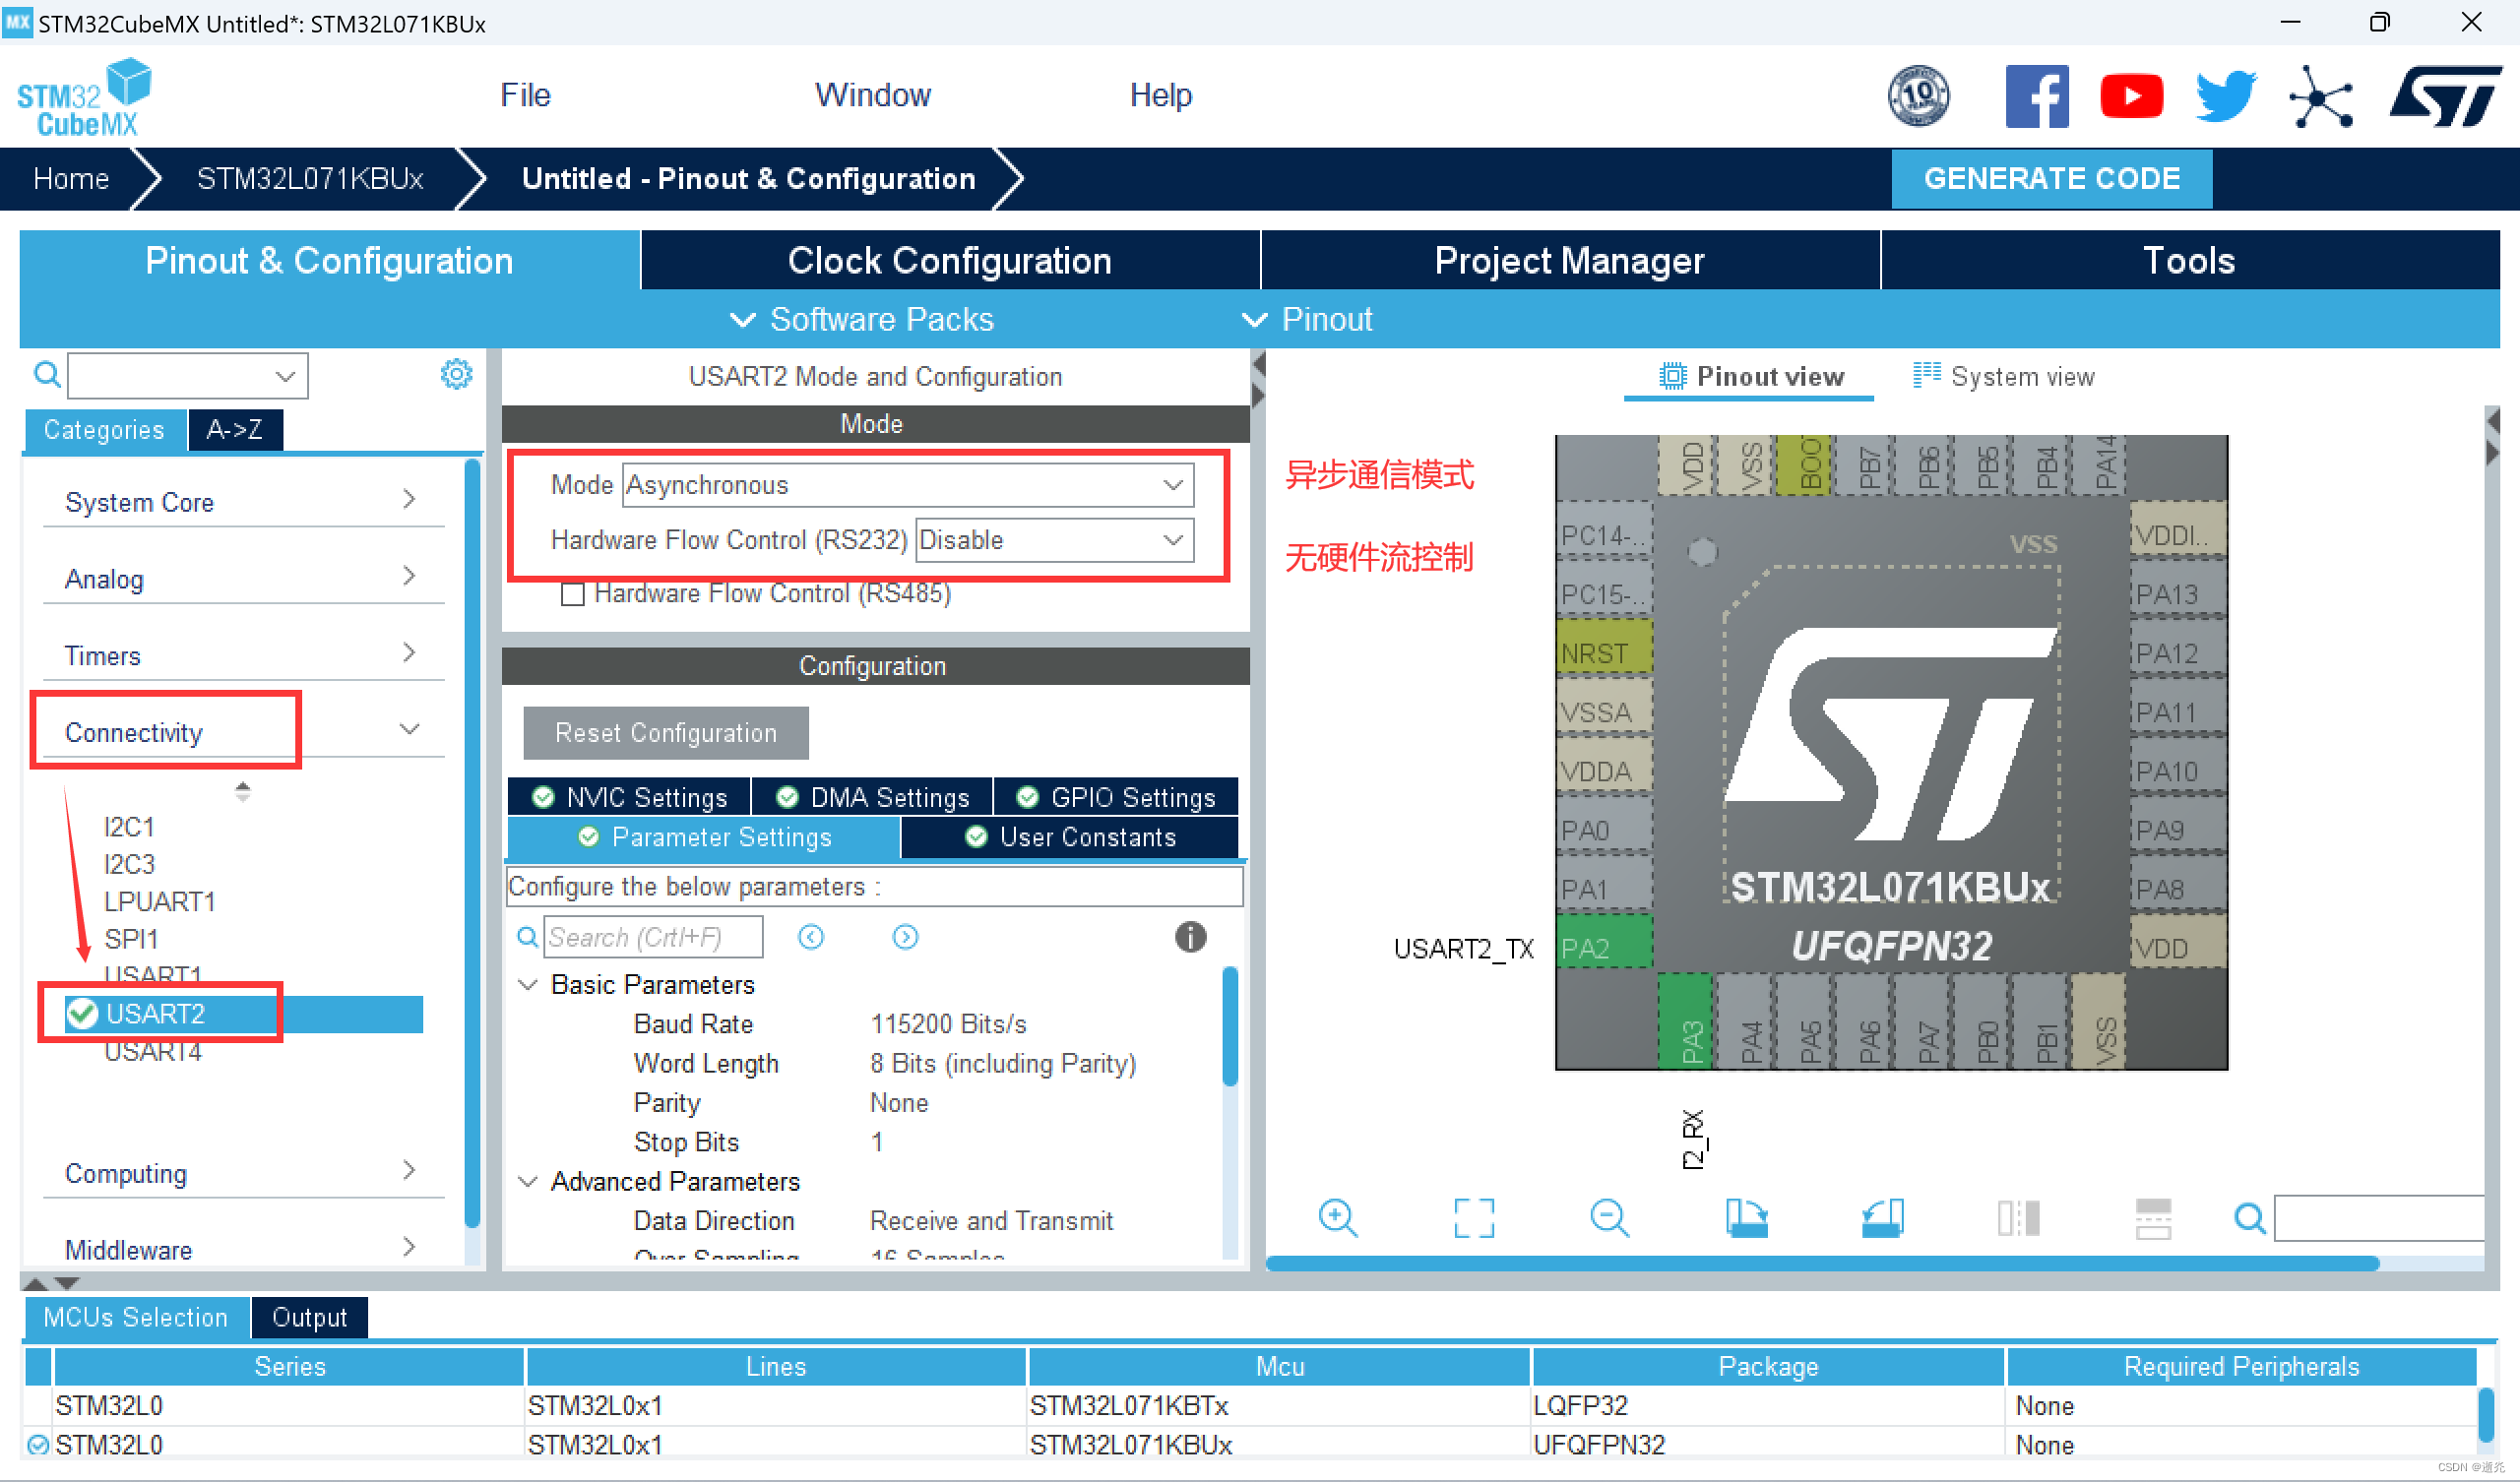Open the categories settings gear icon
The height and width of the screenshot is (1482, 2520).
click(456, 374)
